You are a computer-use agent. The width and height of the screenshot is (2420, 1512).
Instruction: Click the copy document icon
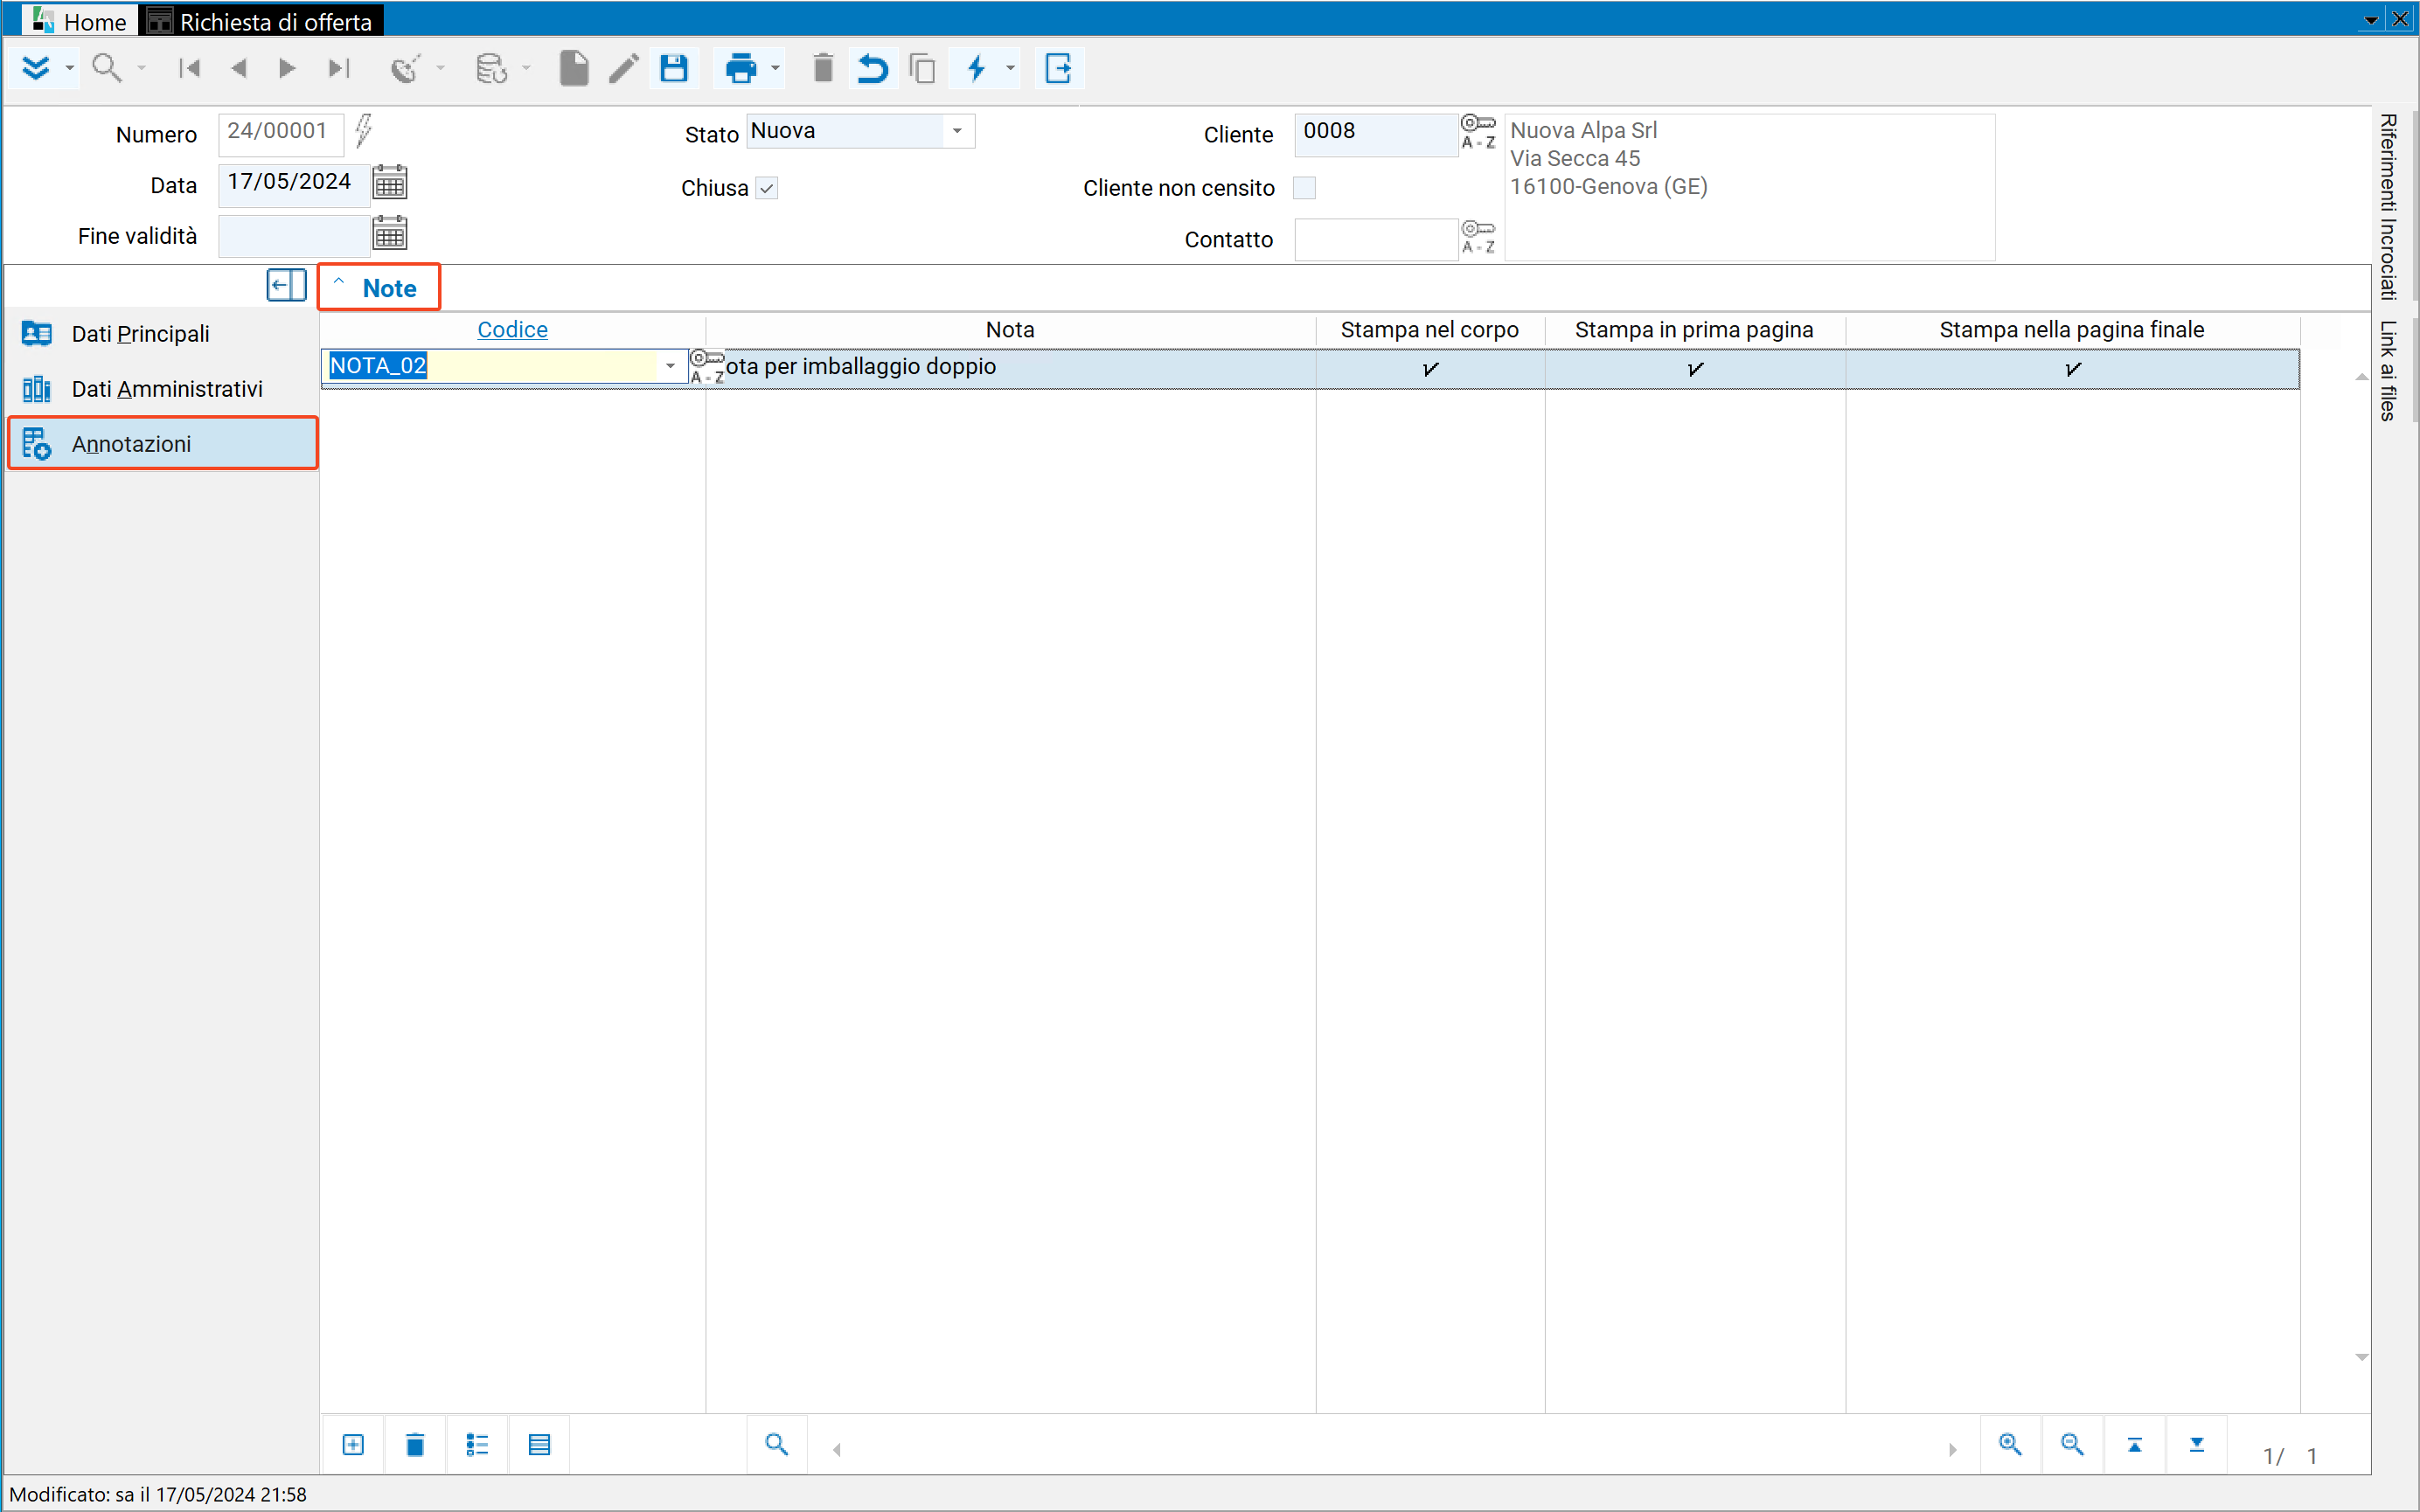(x=922, y=68)
